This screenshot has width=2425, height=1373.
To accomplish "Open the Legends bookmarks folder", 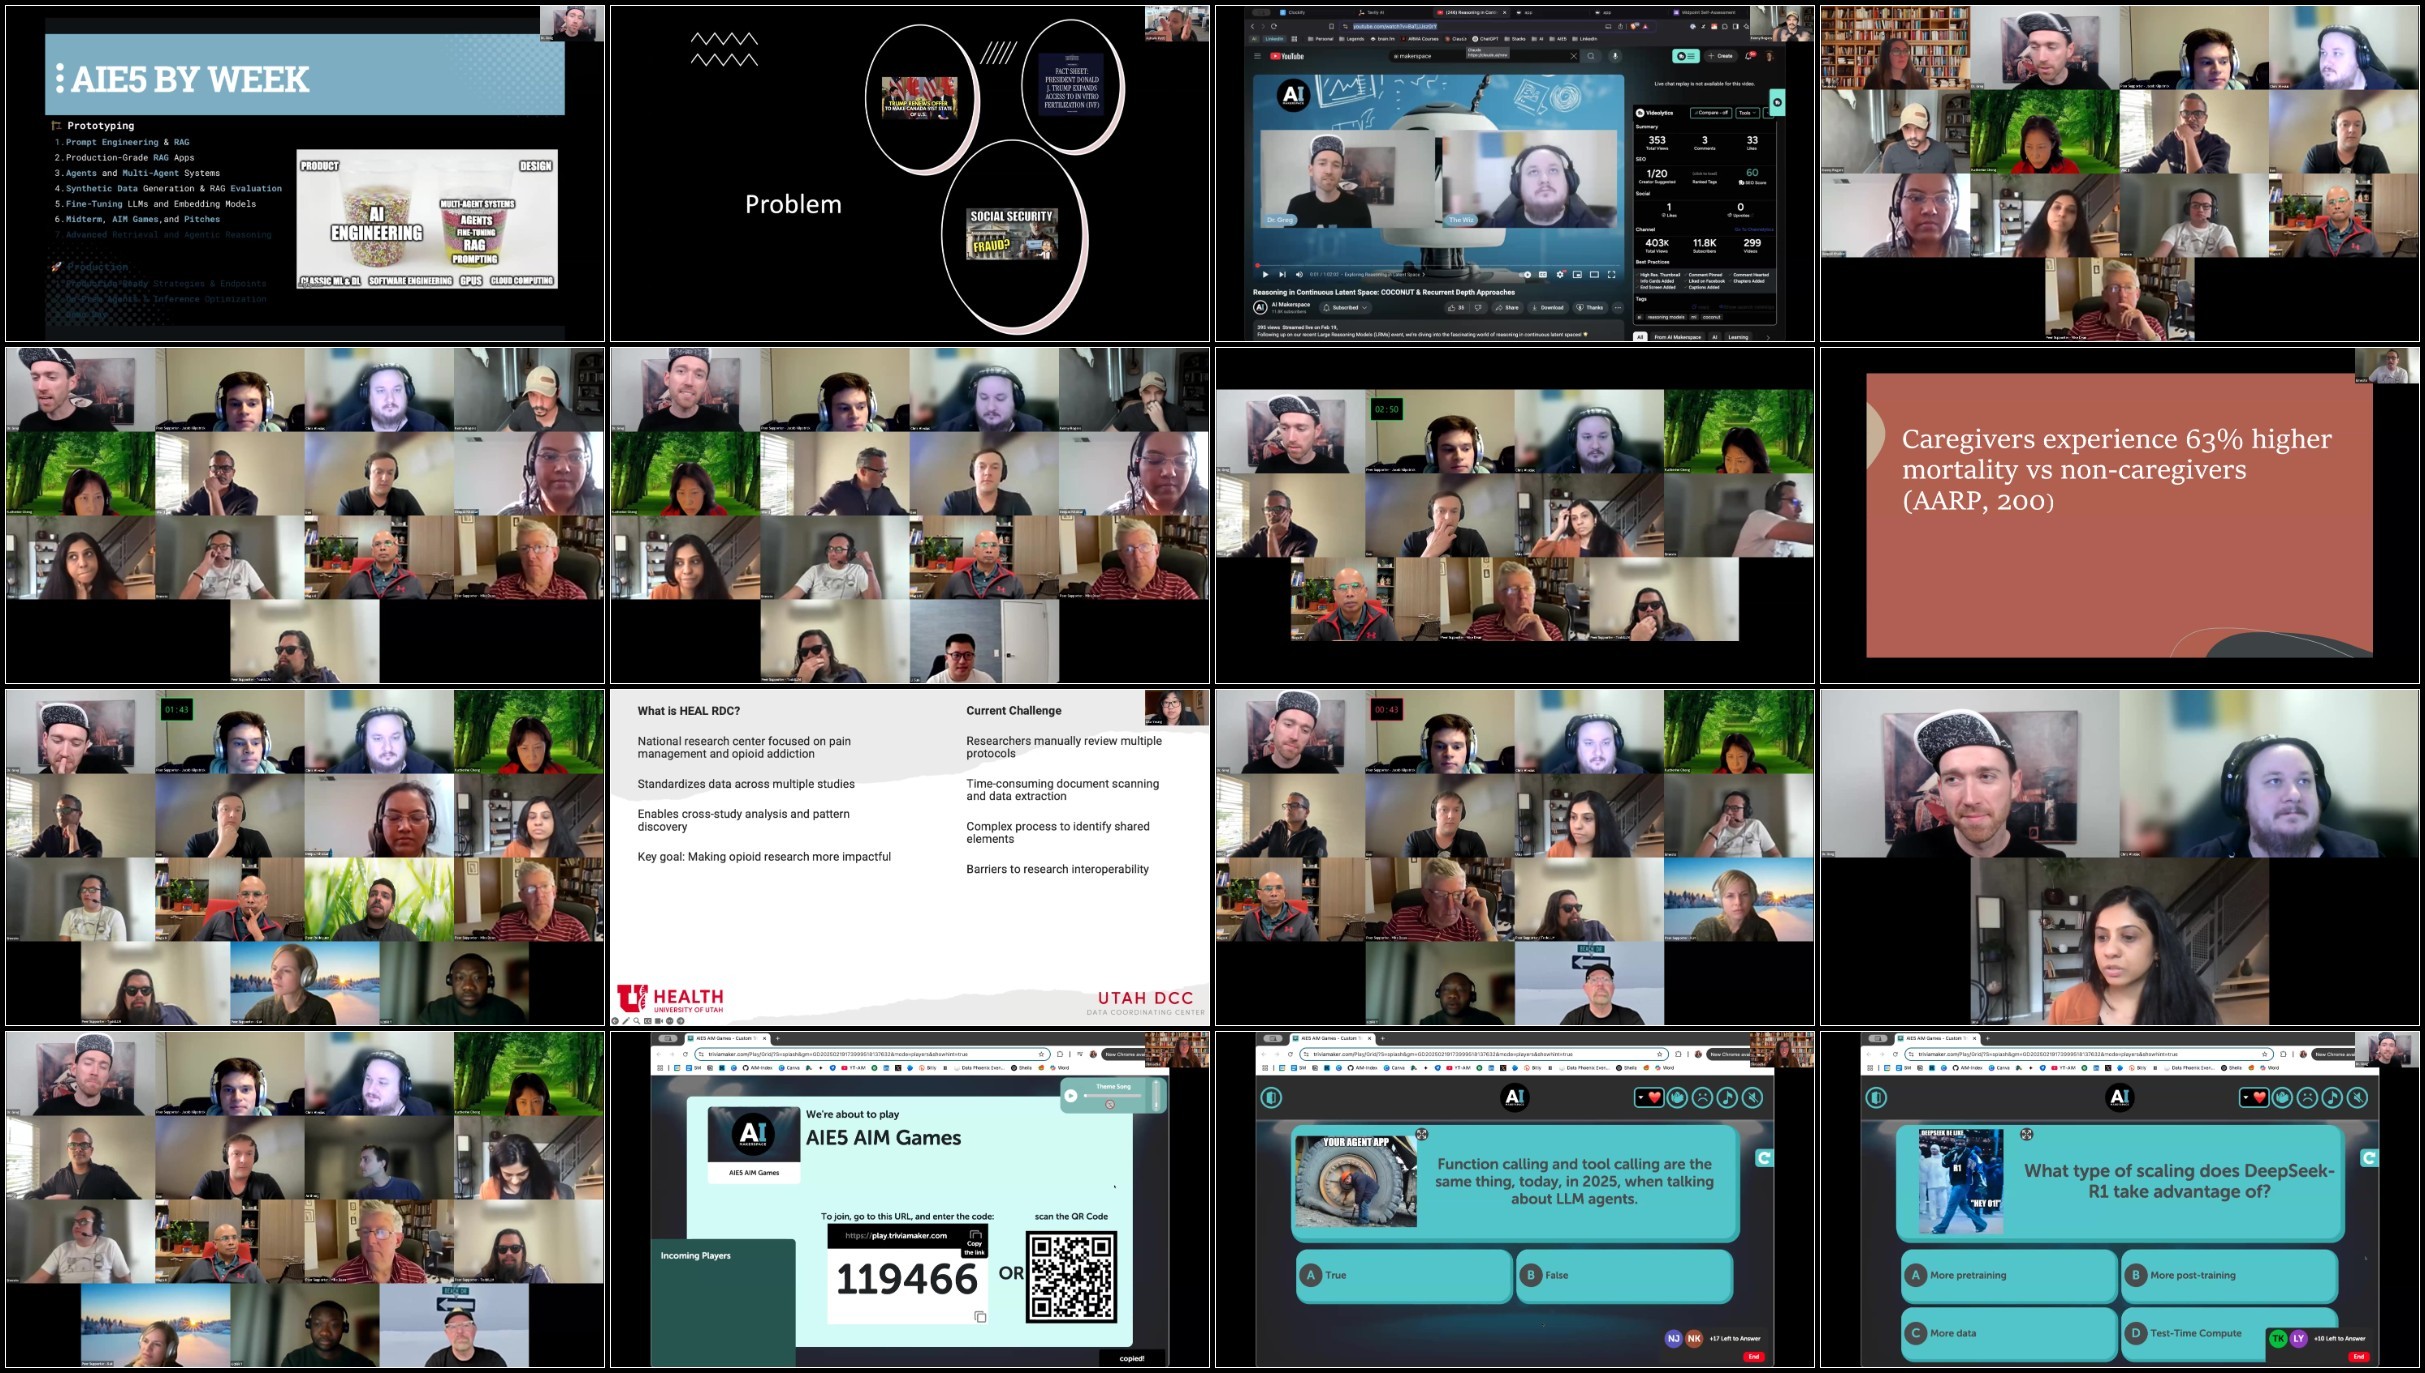I will 1352,39.
